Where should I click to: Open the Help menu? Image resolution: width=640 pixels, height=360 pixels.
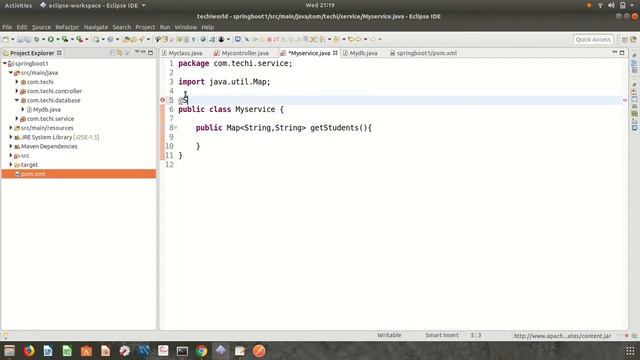pos(207,27)
